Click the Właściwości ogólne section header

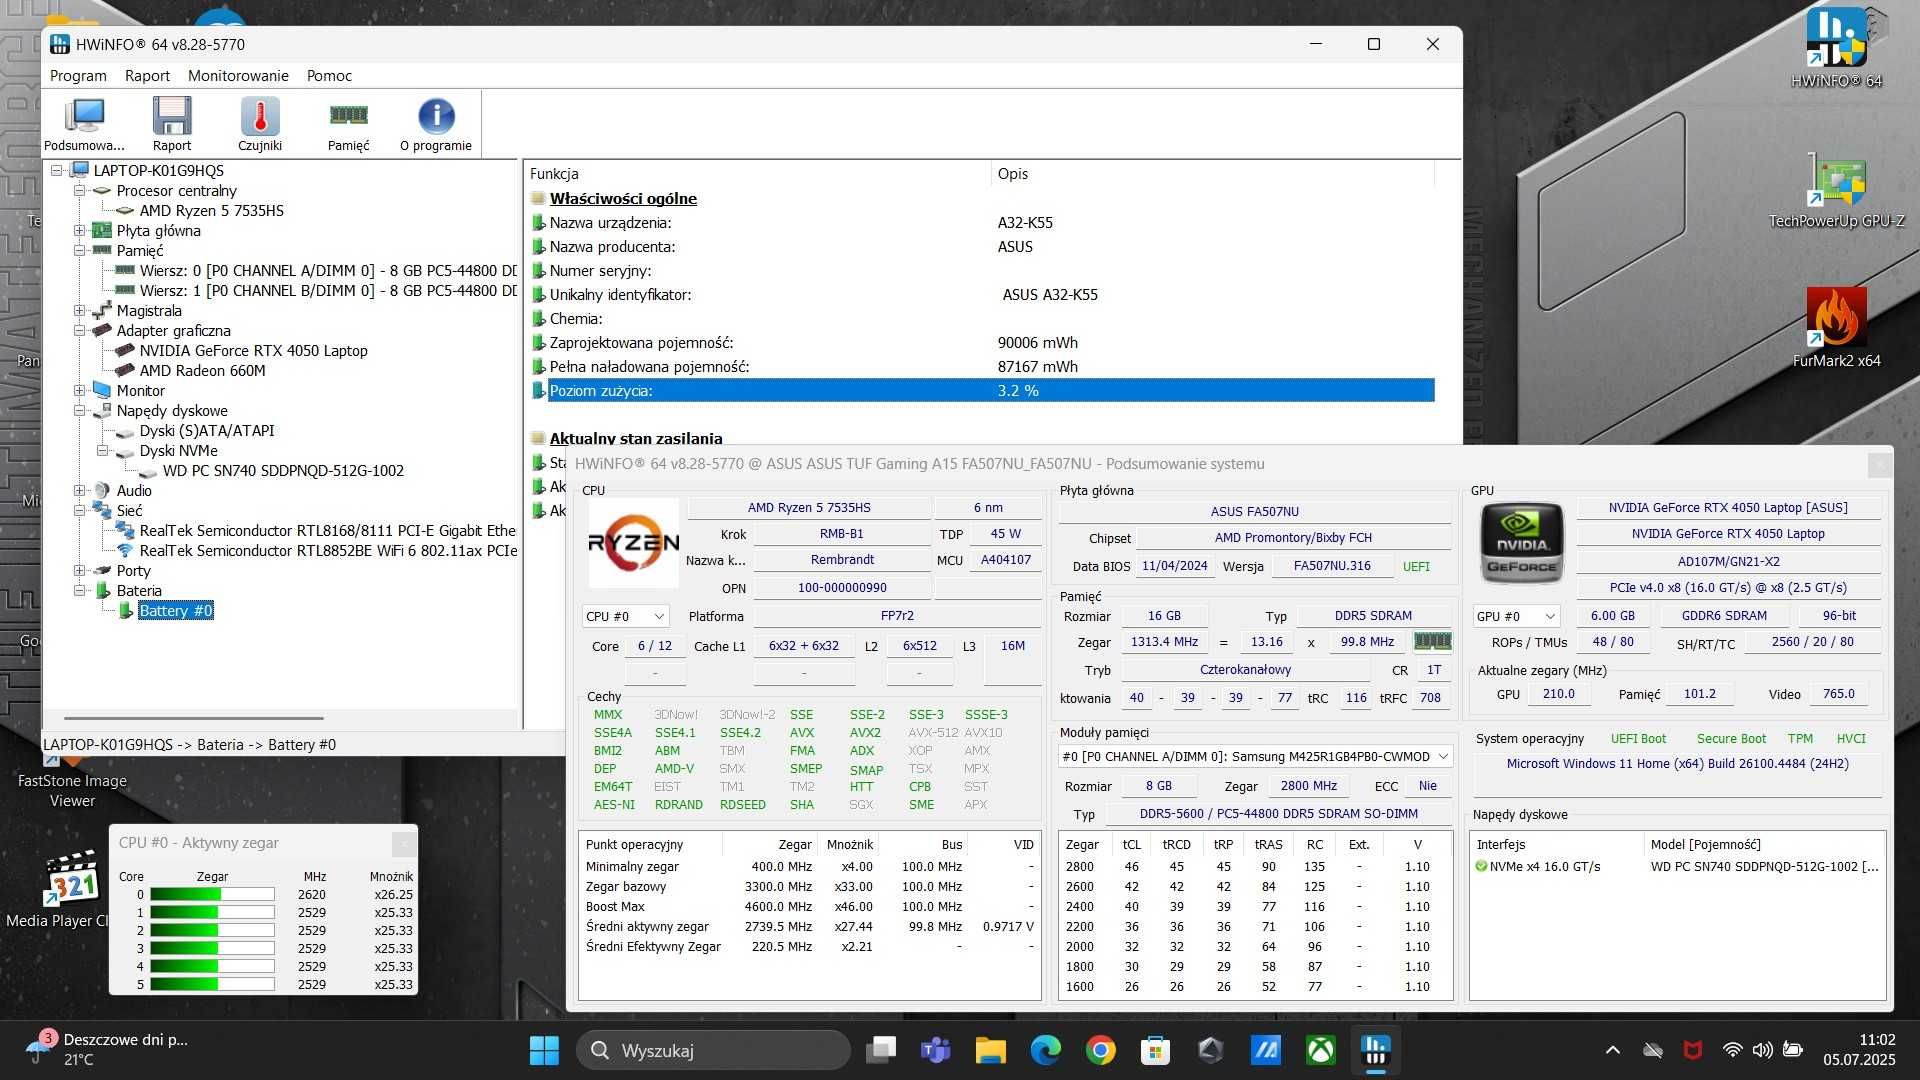coord(623,199)
